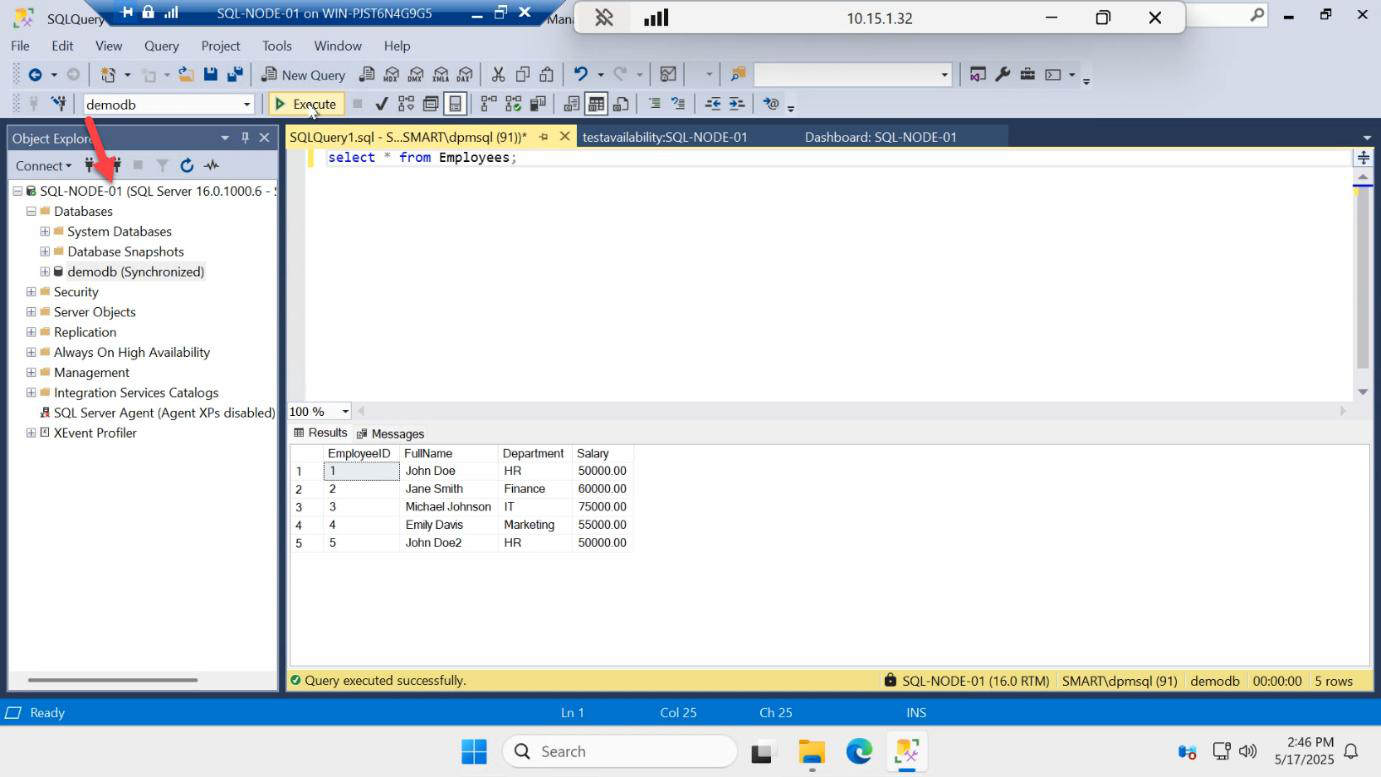Expand the System Databases node
Image resolution: width=1381 pixels, height=777 pixels.
point(45,231)
